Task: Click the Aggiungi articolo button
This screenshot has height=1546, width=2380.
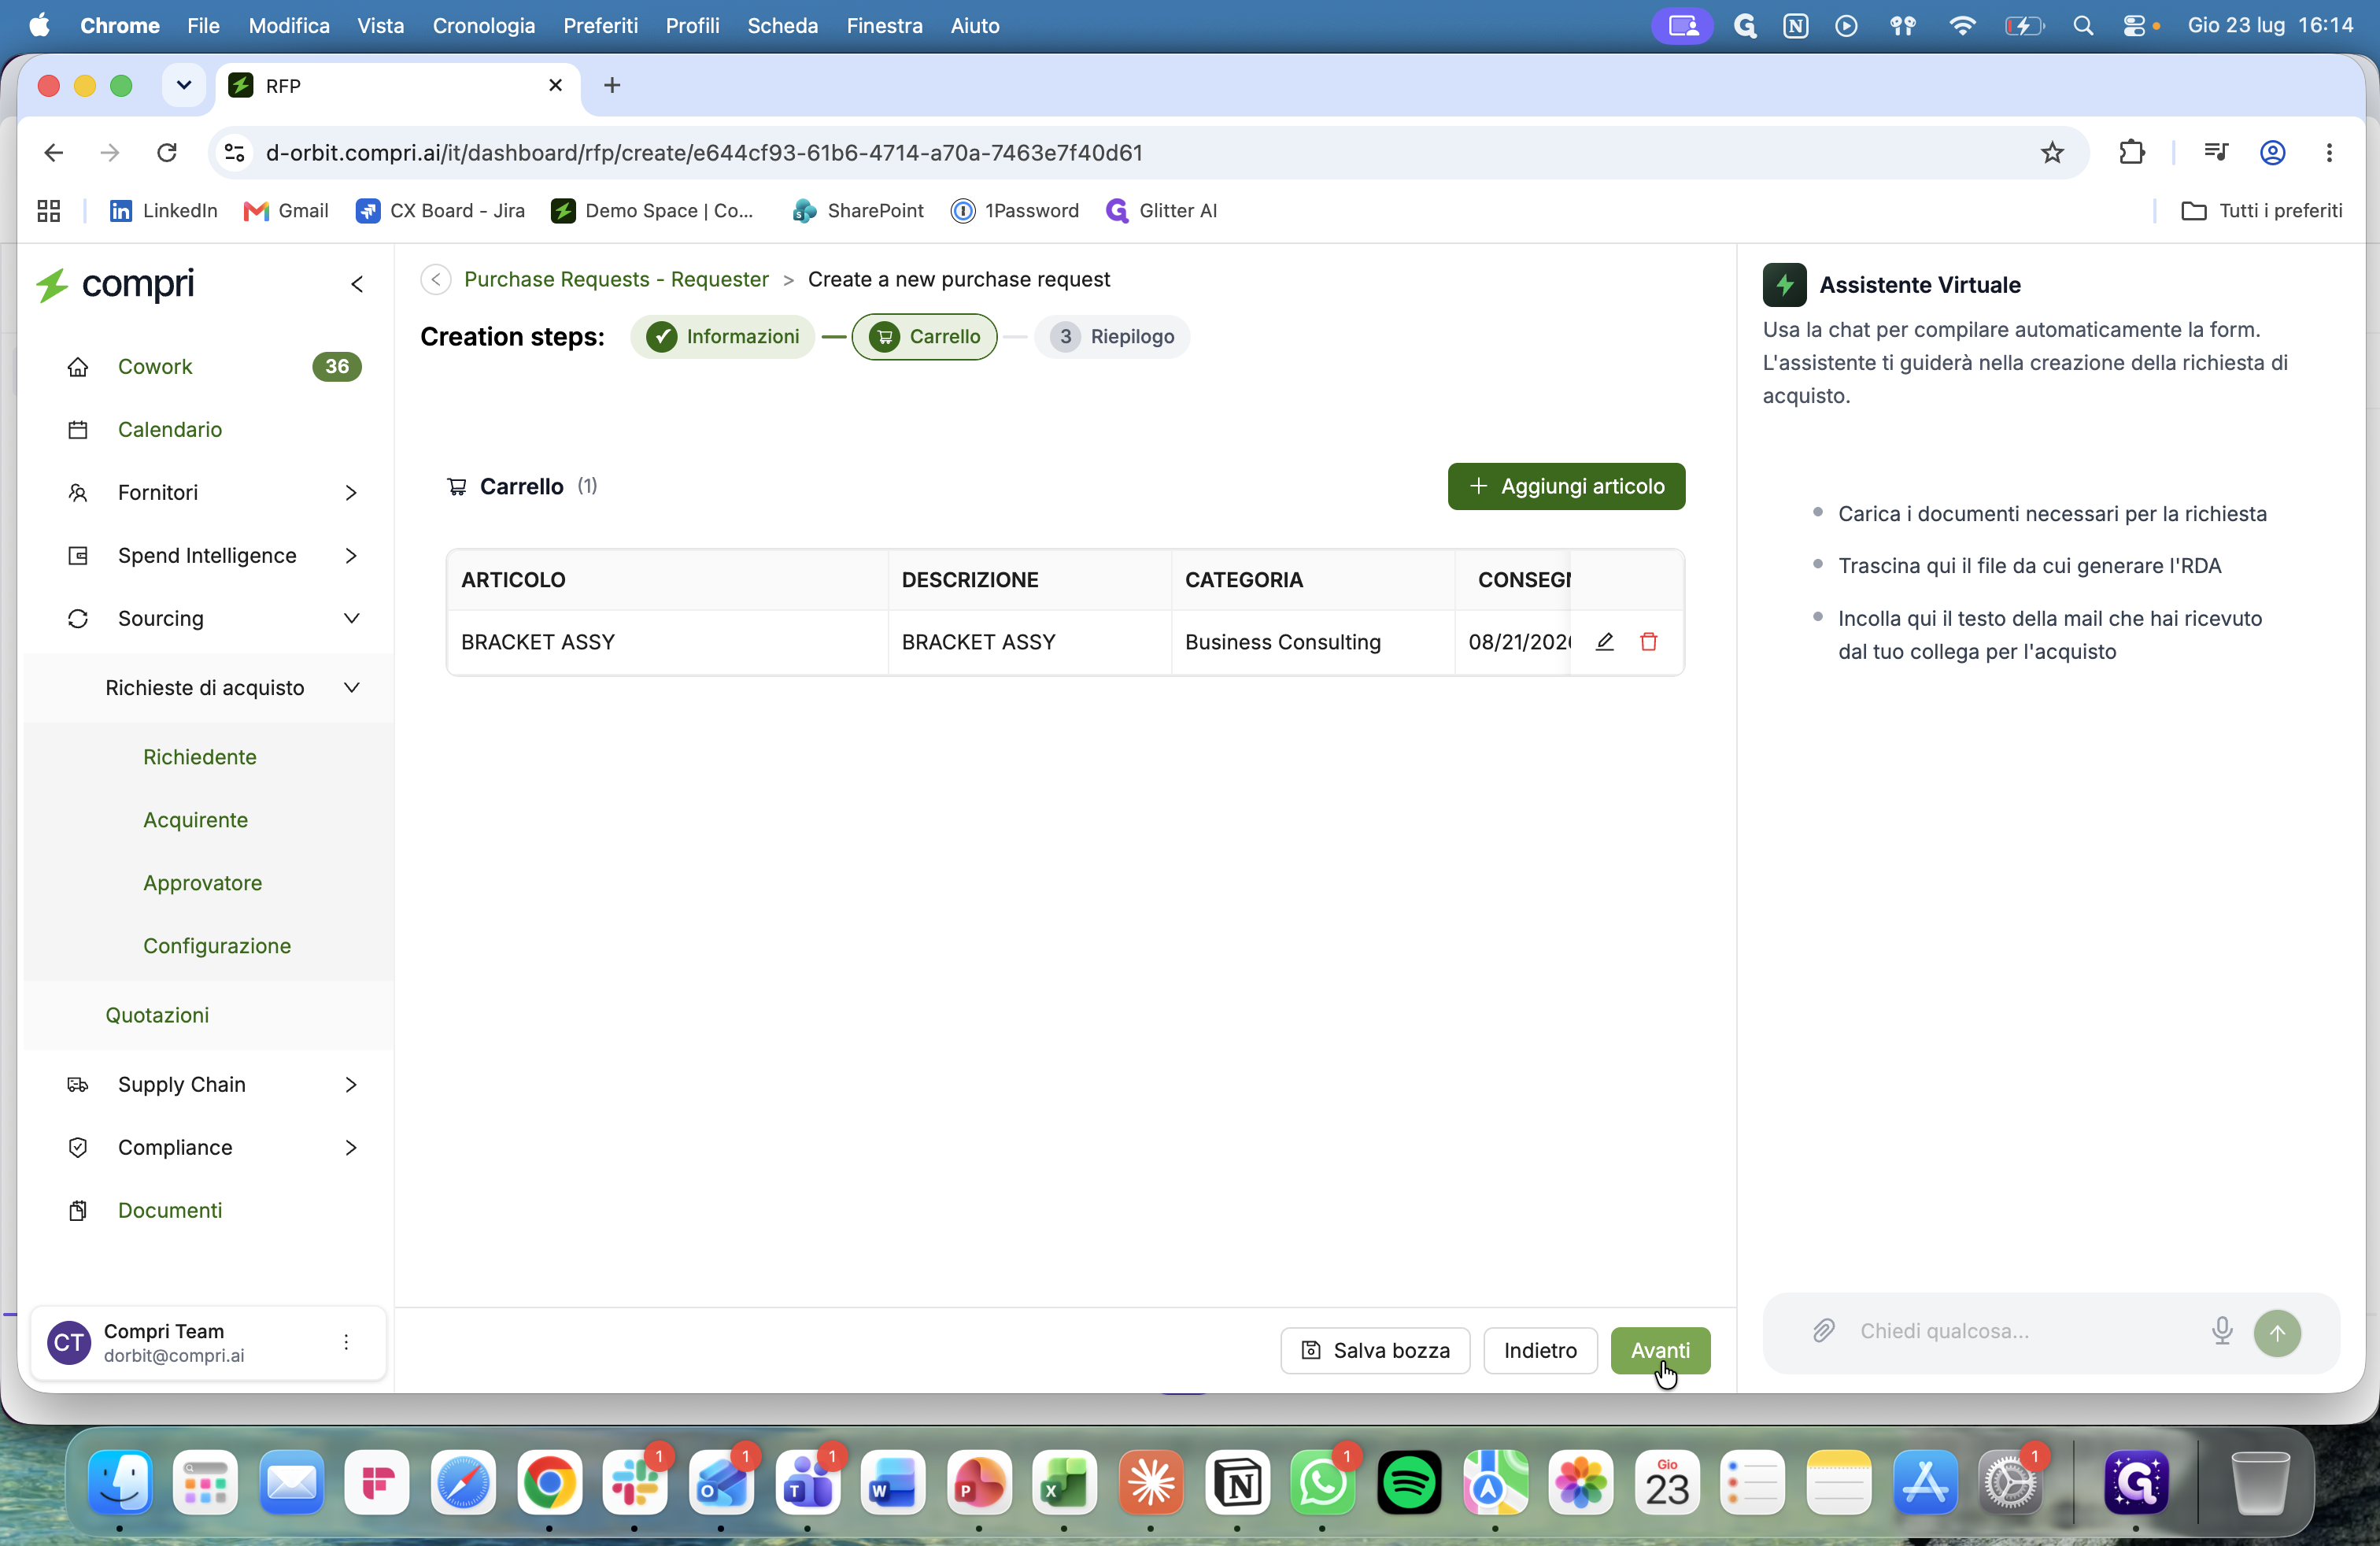Action: [x=1566, y=486]
